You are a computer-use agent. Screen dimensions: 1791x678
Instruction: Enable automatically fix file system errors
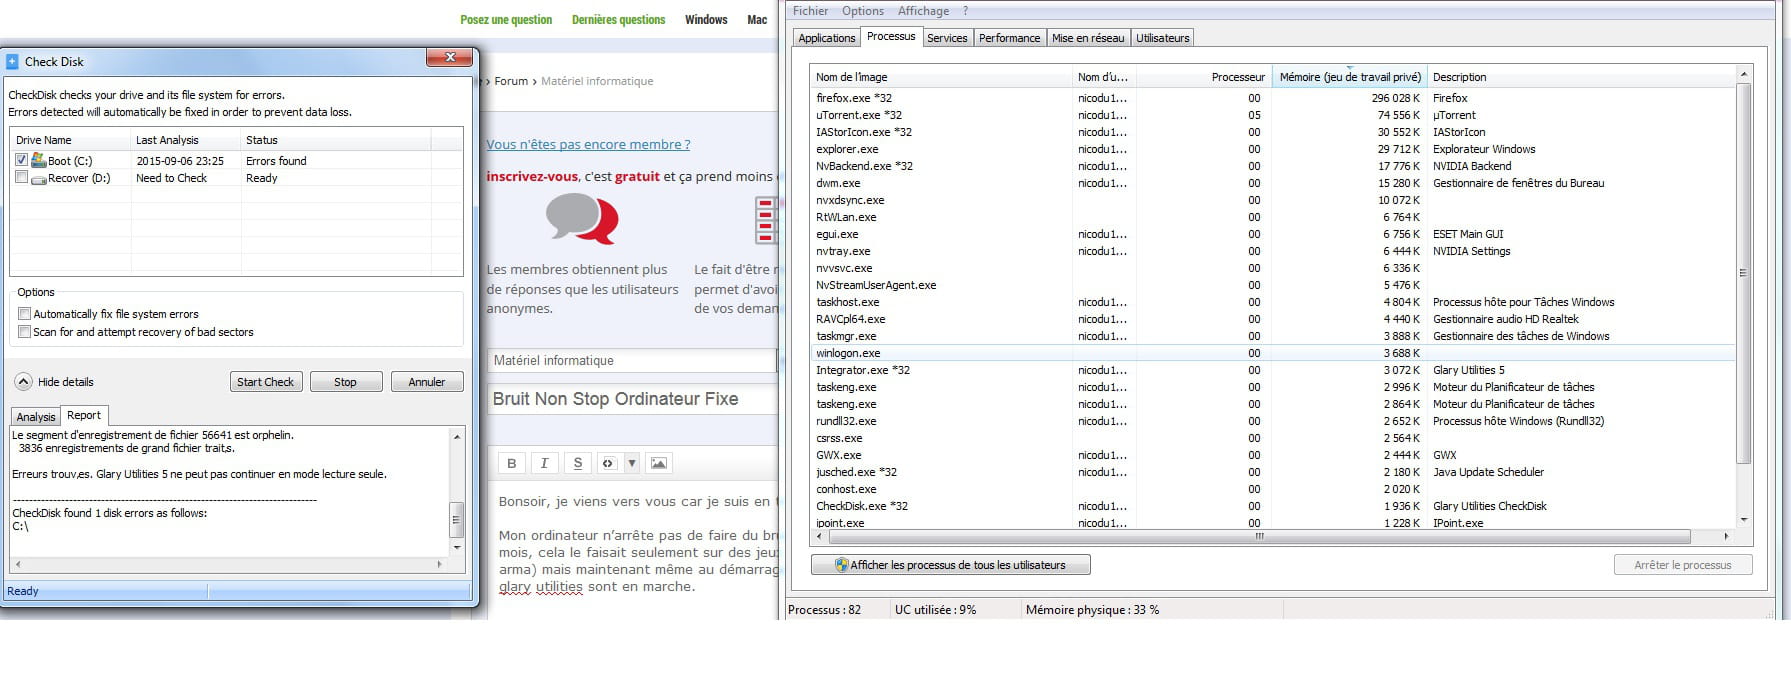(x=25, y=314)
